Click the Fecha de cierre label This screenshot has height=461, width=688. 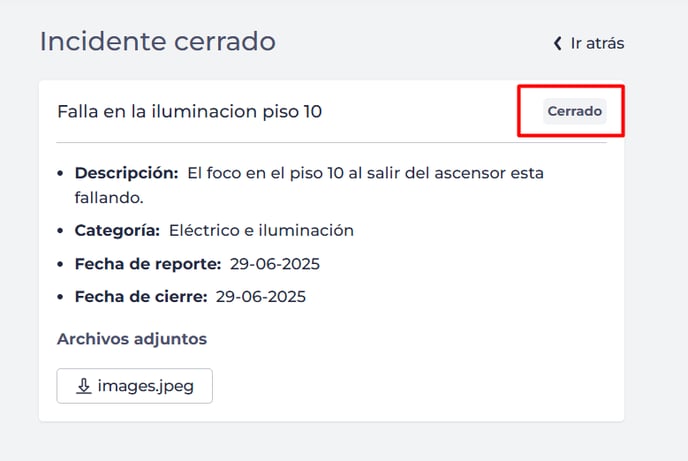click(140, 297)
